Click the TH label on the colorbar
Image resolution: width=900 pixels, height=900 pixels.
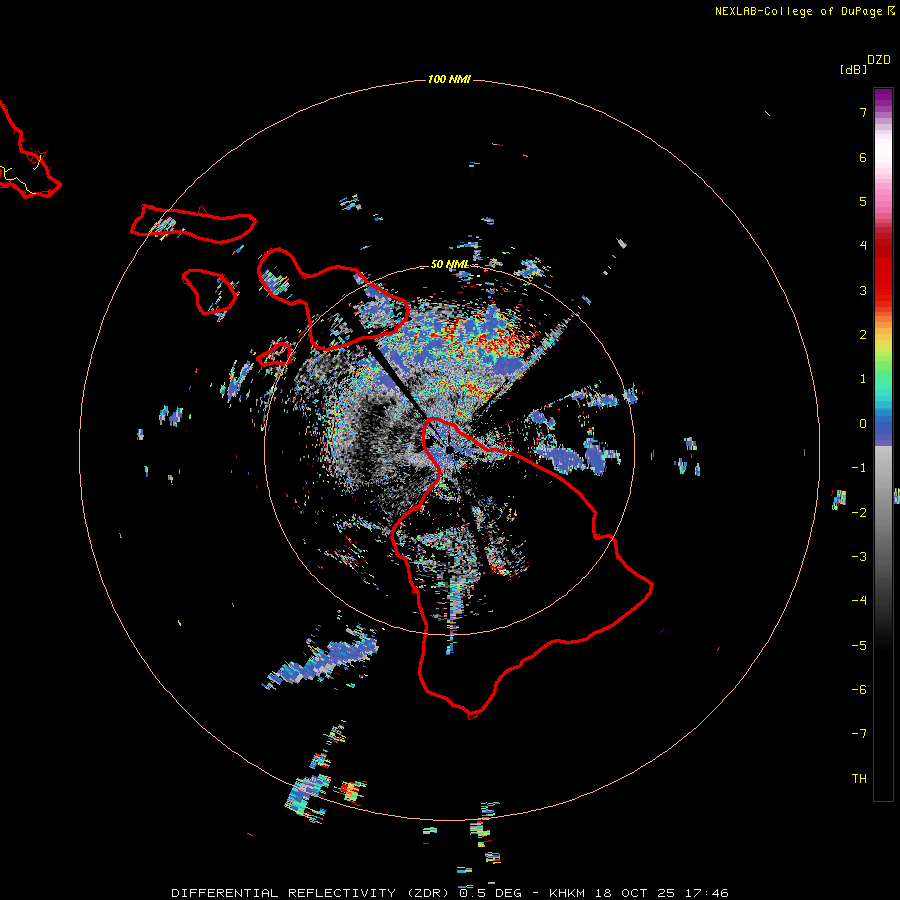pos(859,778)
